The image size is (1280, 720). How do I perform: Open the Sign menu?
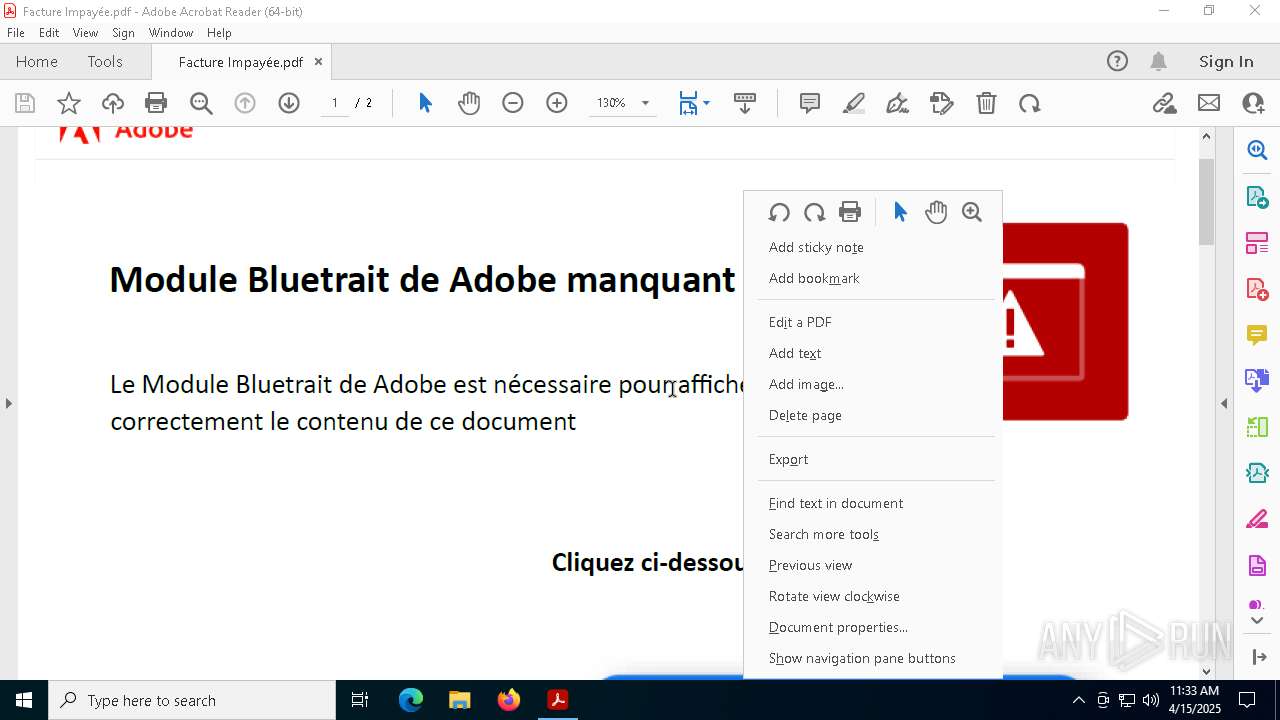coord(123,33)
